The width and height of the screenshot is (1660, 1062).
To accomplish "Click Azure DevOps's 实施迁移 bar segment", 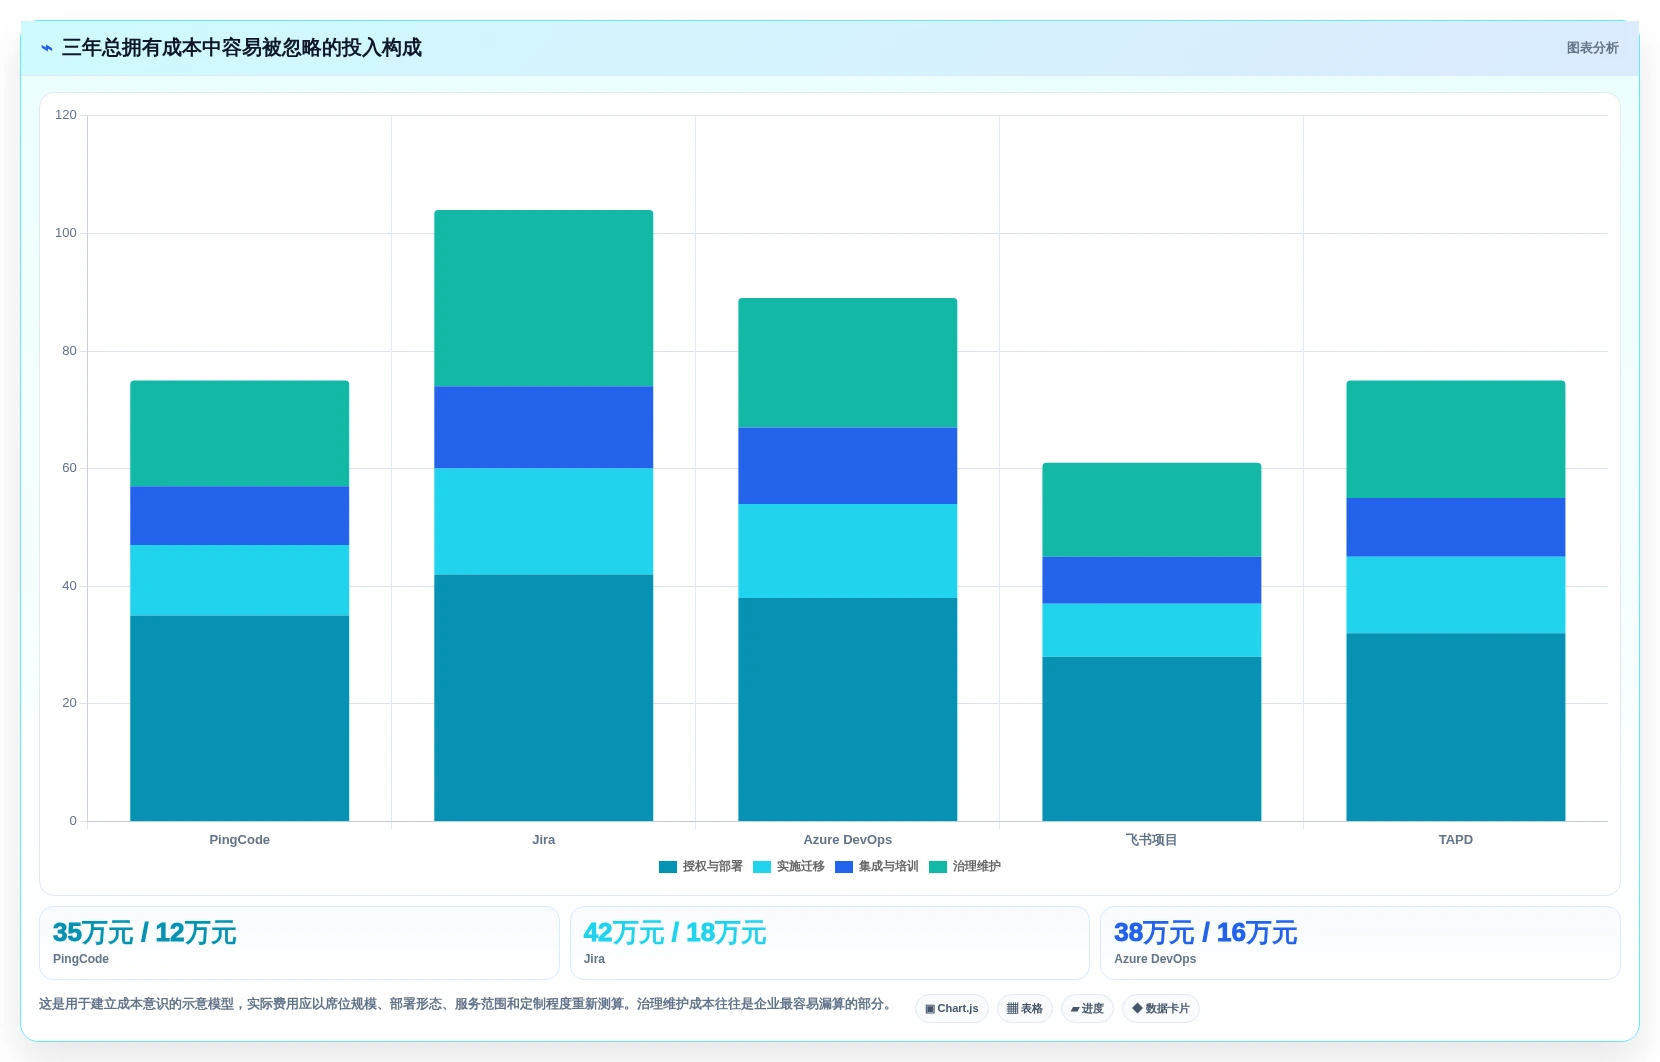I will (848, 551).
